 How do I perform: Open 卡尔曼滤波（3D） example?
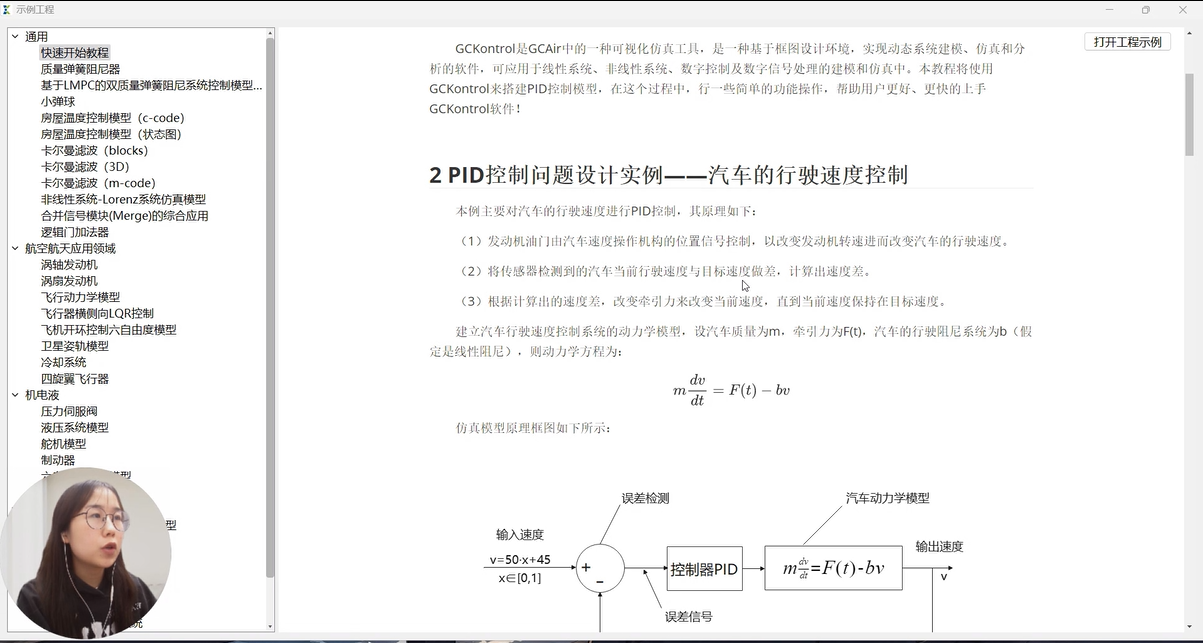tap(85, 167)
